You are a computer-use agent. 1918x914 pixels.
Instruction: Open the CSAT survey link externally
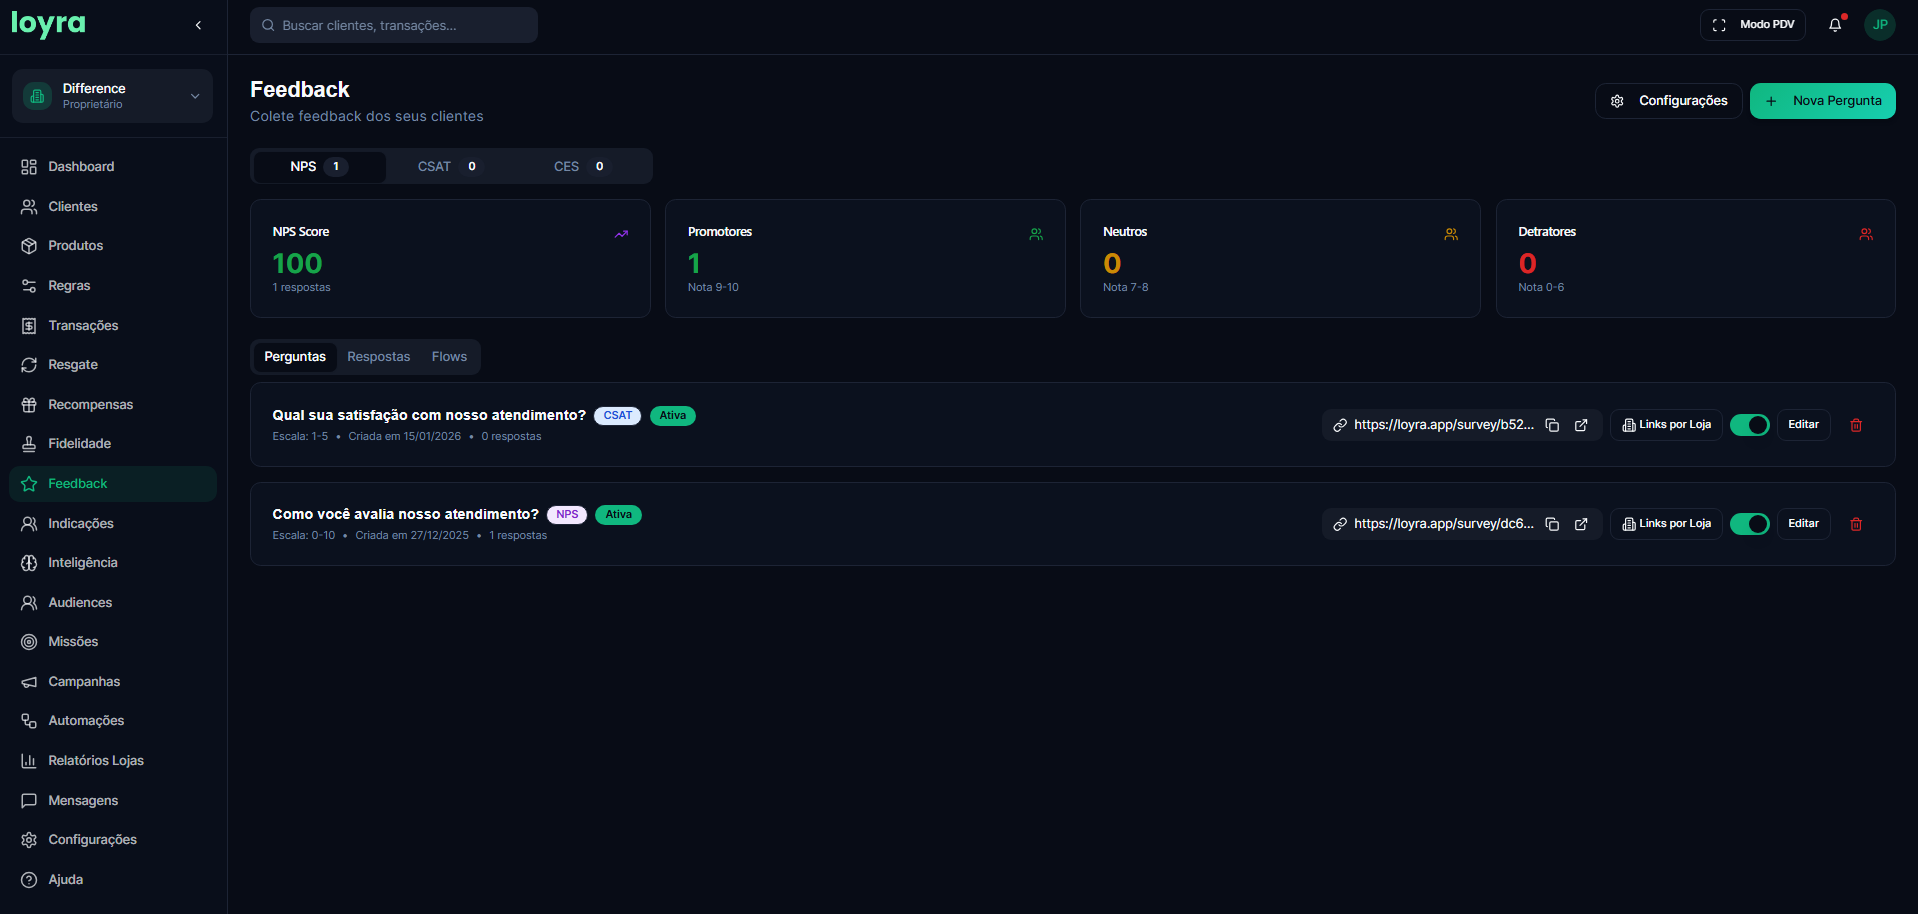[x=1581, y=425]
